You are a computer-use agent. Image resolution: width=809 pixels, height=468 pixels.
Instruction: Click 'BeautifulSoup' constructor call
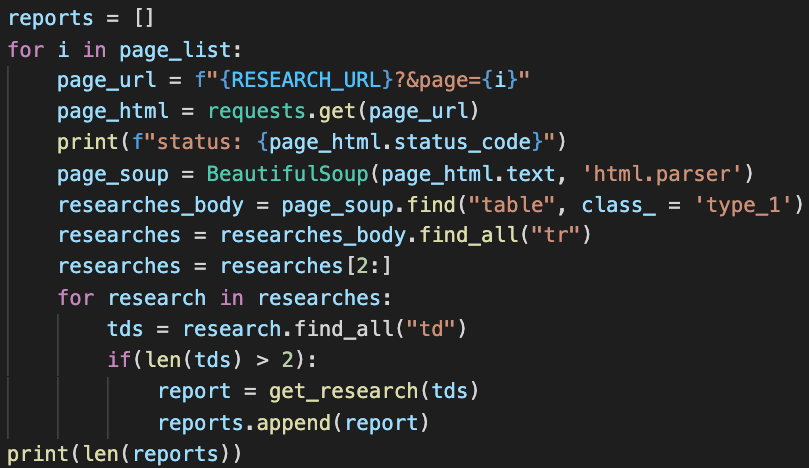(x=288, y=174)
